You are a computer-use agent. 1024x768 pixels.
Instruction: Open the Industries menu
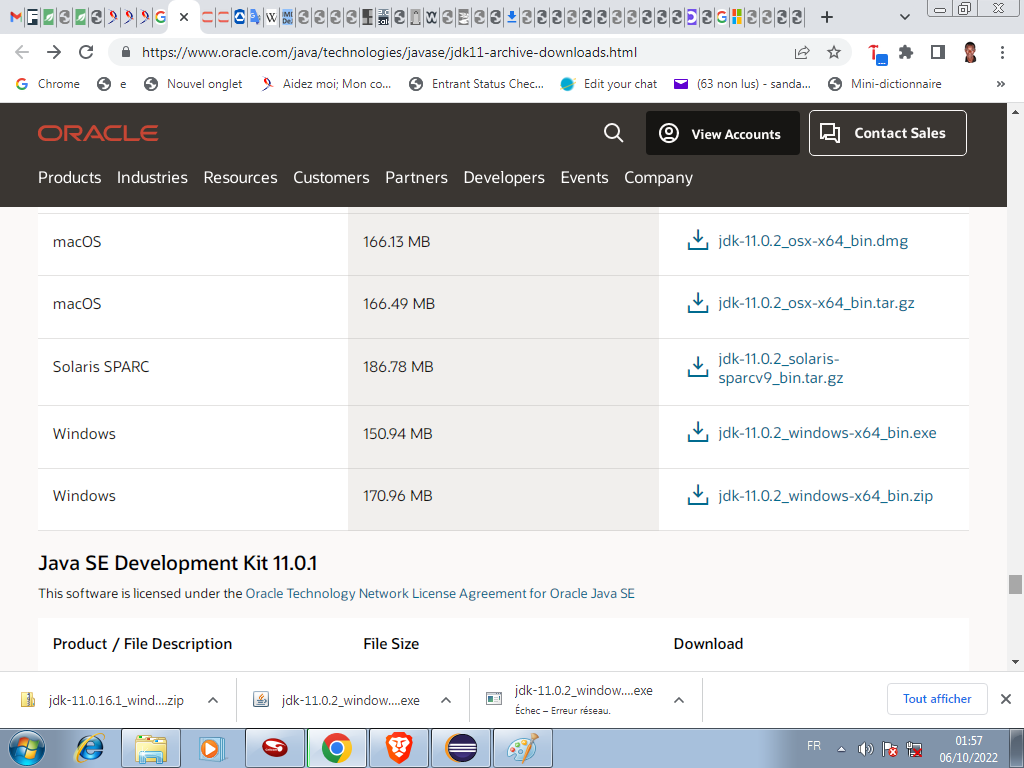pos(152,178)
